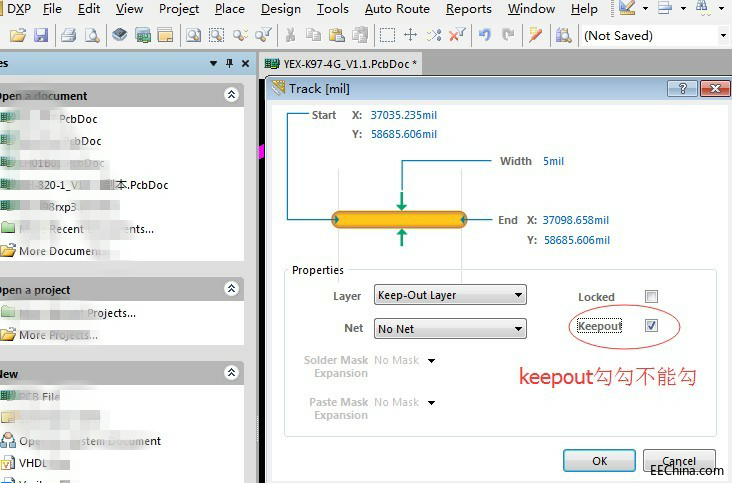Uncheck the Keepout checkbox
This screenshot has width=732, height=483.
click(651, 326)
